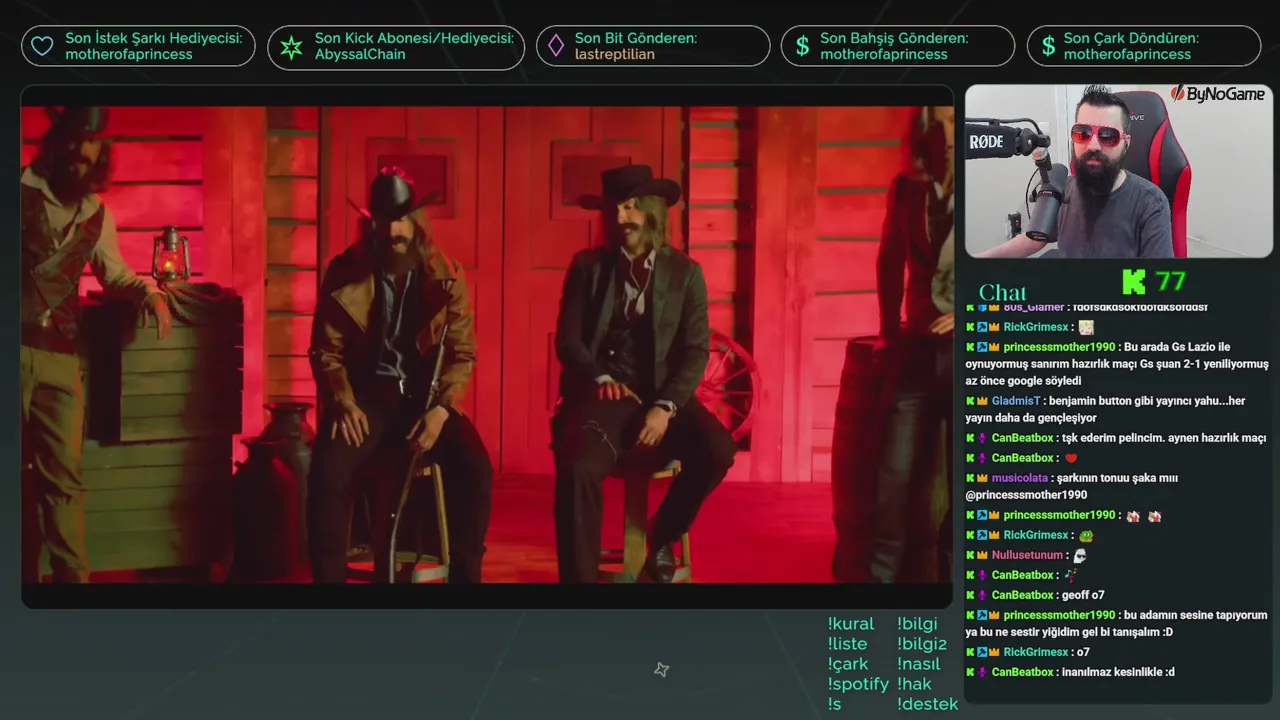Click the dollar icon beside Son Bahşiş Gönderen
Viewport: 1280px width, 720px height.
[802, 46]
